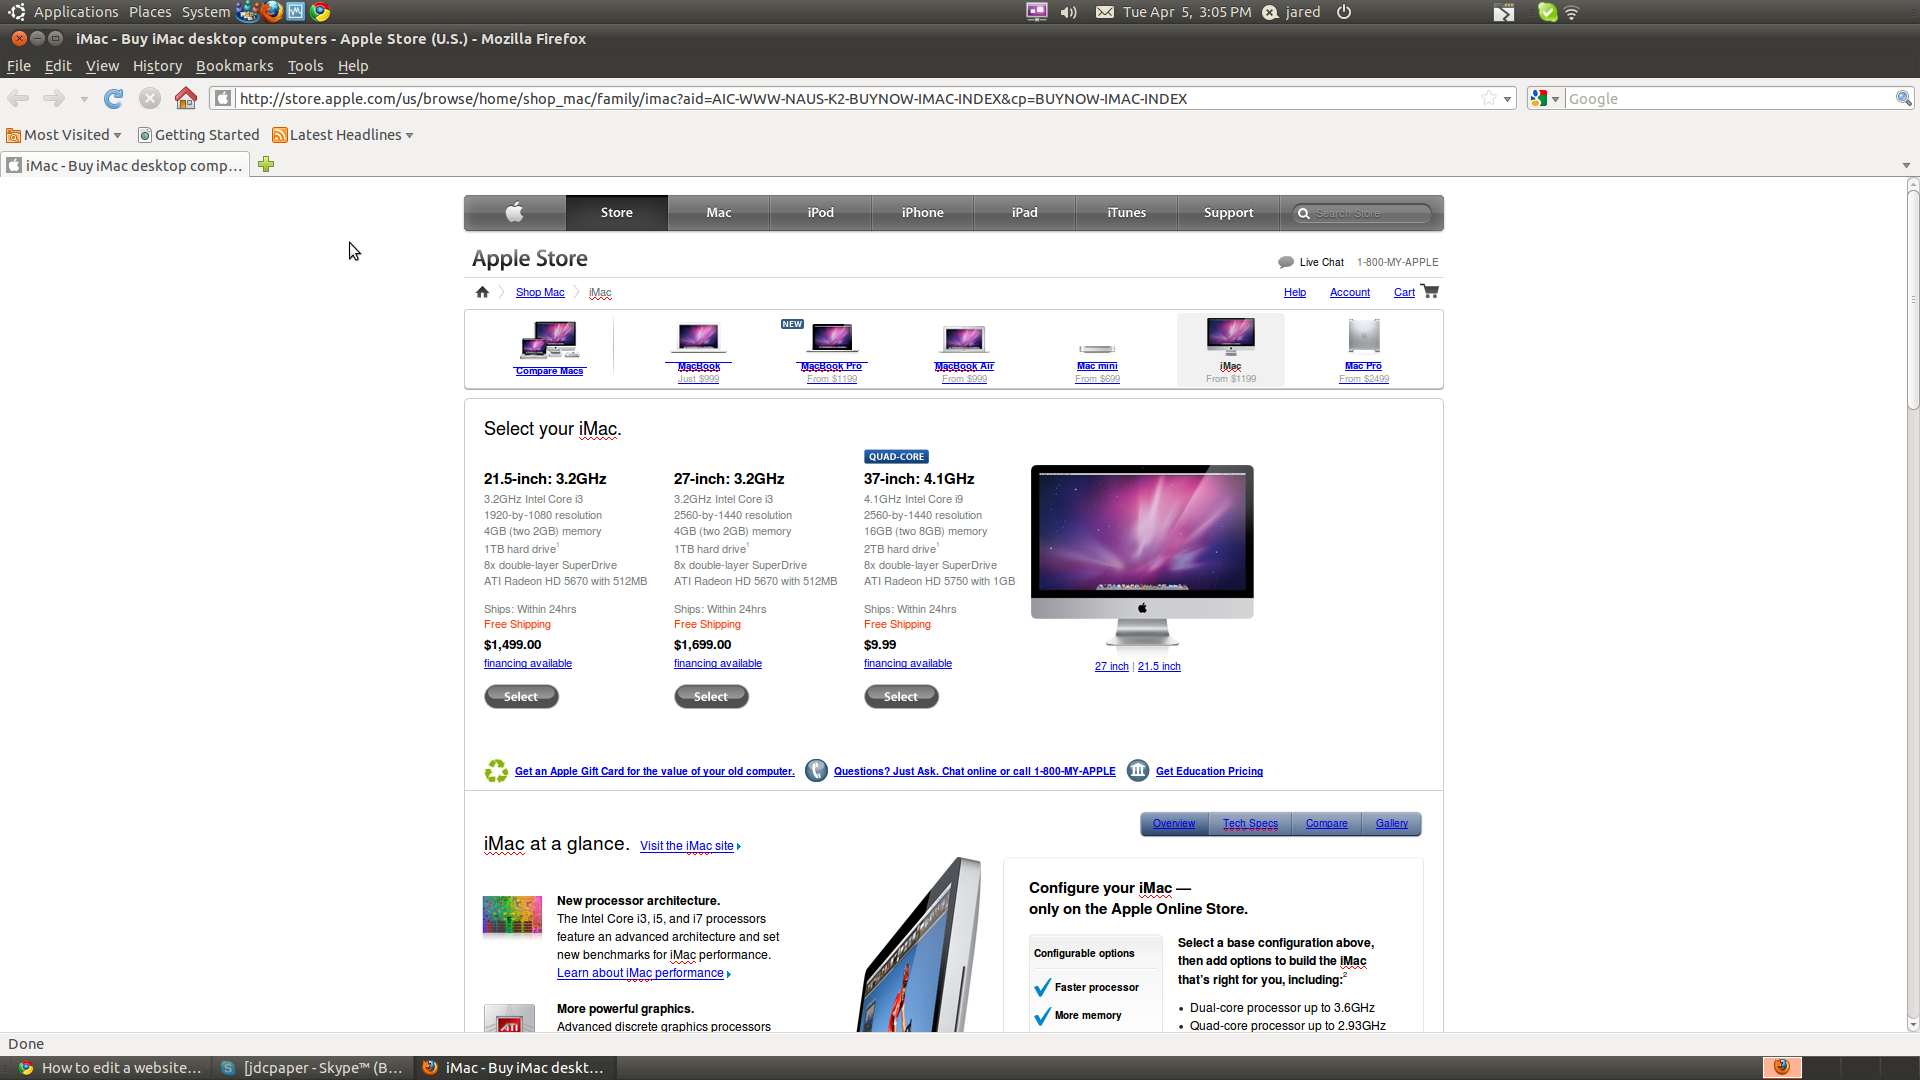Click the Visit the iMac site link
Screen dimensions: 1920x1080
(689, 846)
